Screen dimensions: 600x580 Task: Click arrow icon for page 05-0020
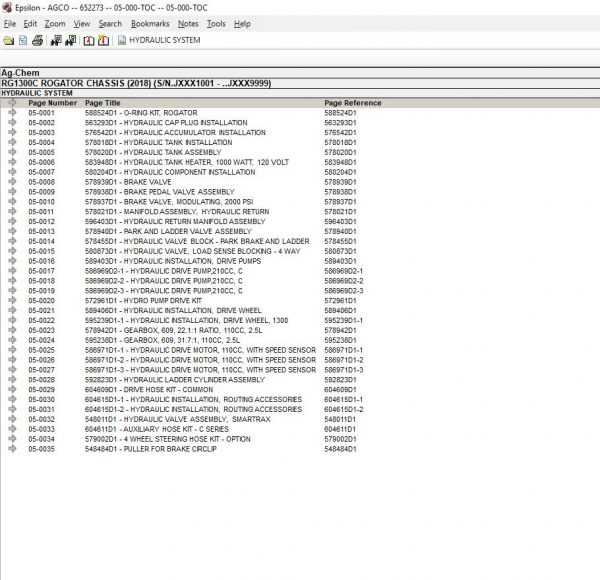tap(12, 300)
